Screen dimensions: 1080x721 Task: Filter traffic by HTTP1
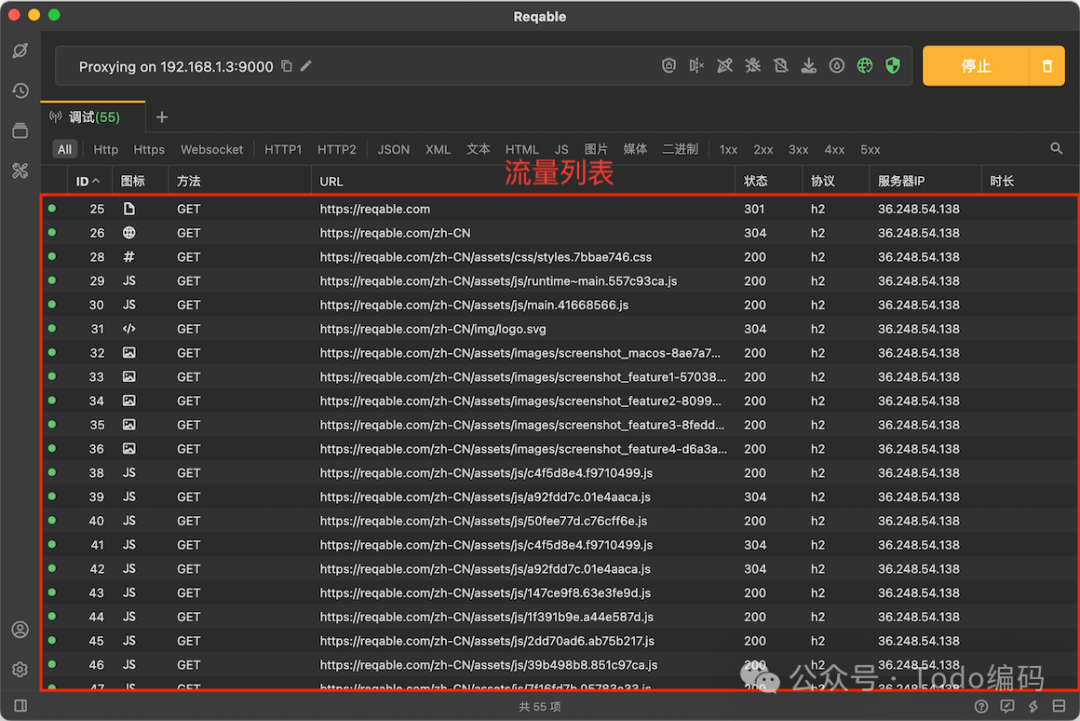[283, 149]
